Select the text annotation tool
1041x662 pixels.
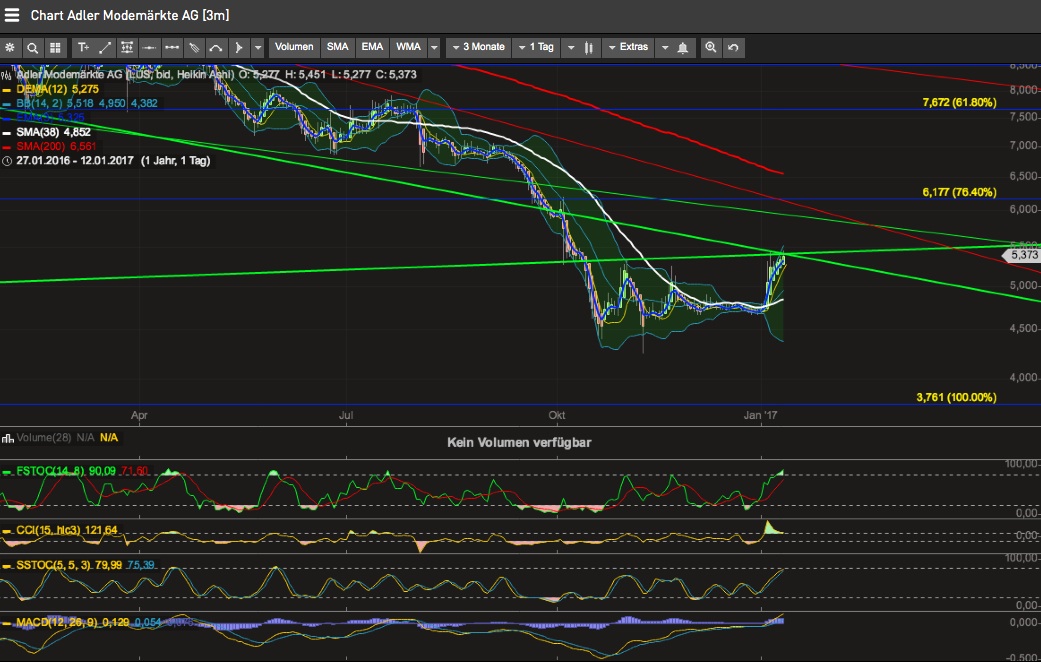[x=83, y=47]
